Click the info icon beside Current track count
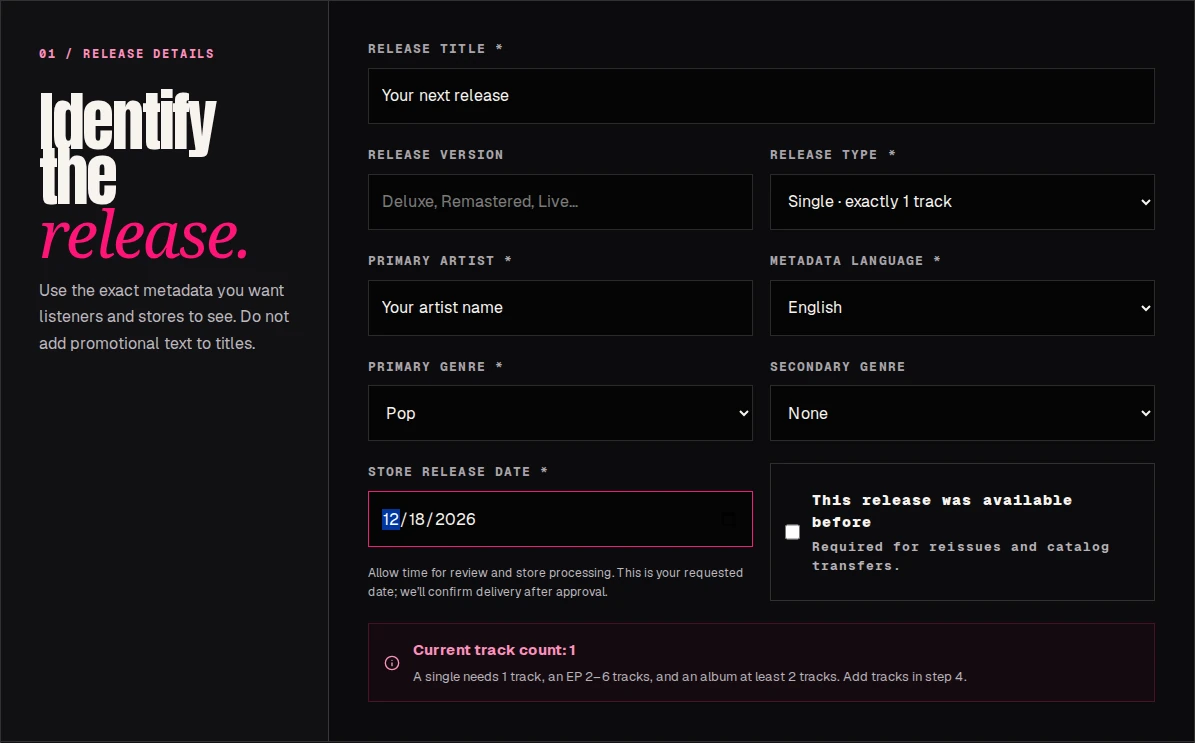The width and height of the screenshot is (1195, 743). click(392, 663)
